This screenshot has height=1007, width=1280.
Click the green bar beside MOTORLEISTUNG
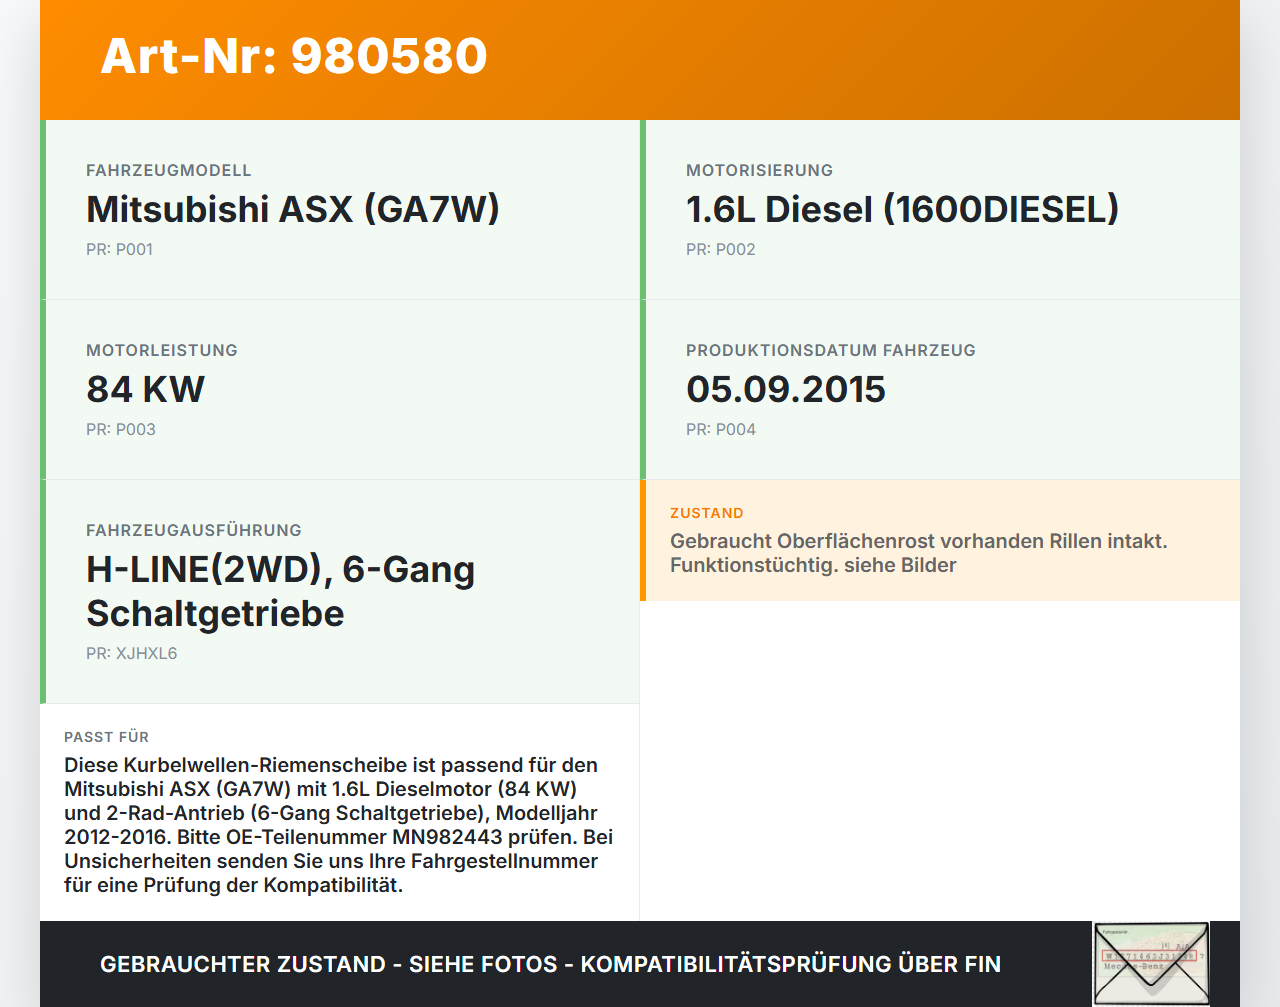pos(42,389)
